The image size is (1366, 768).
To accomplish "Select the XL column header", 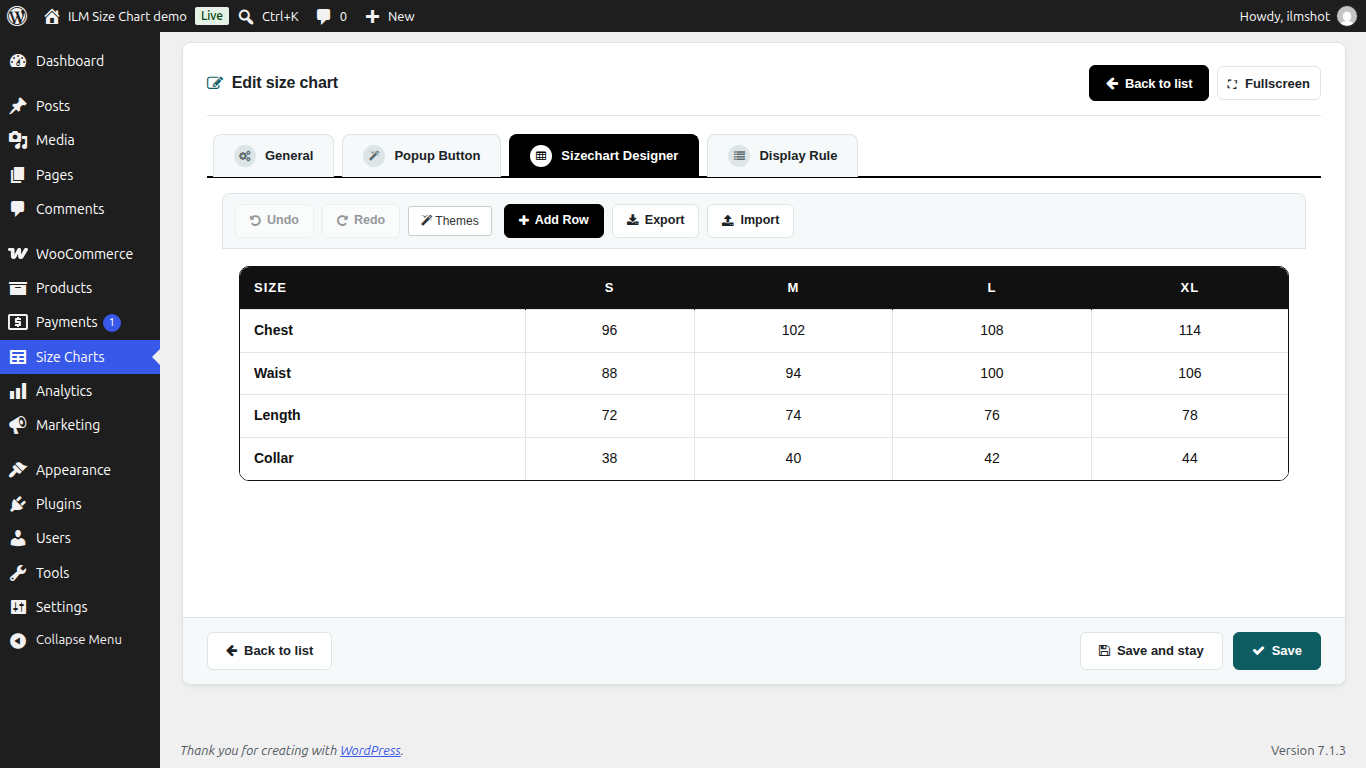I will (x=1189, y=288).
